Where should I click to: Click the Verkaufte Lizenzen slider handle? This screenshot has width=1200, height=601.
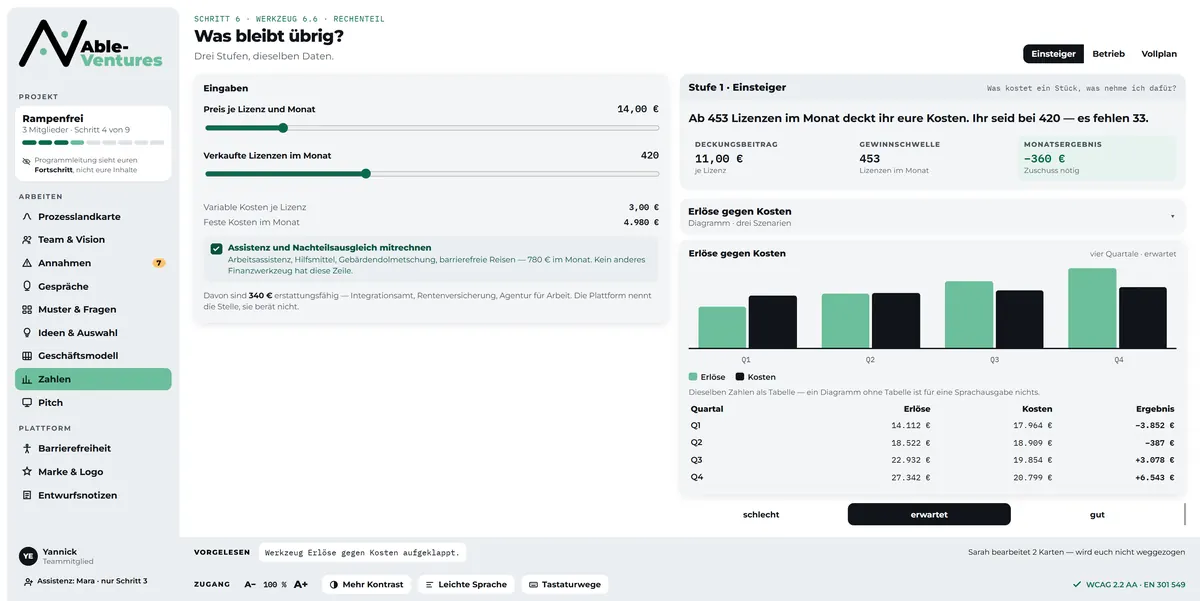[x=365, y=173]
